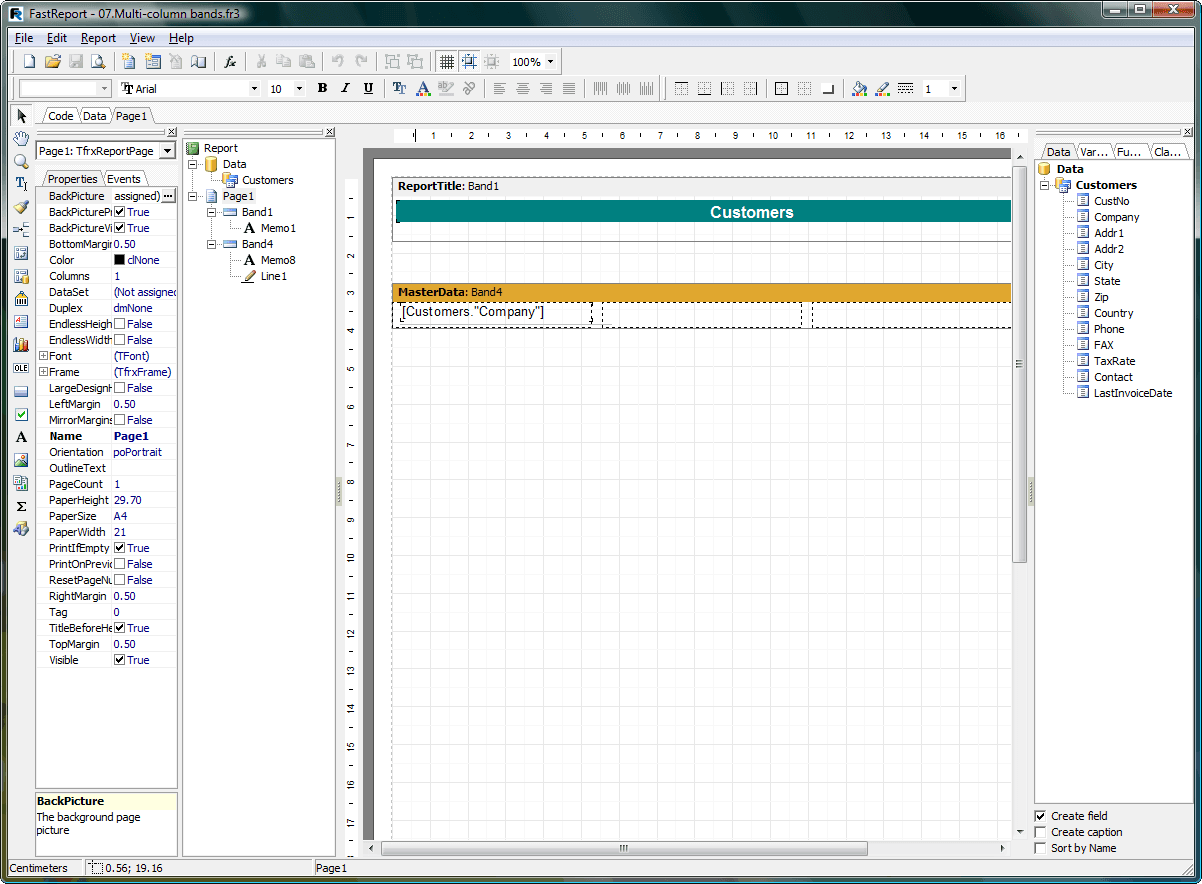Select the Customers title memo
The height and width of the screenshot is (884, 1202).
tap(704, 212)
